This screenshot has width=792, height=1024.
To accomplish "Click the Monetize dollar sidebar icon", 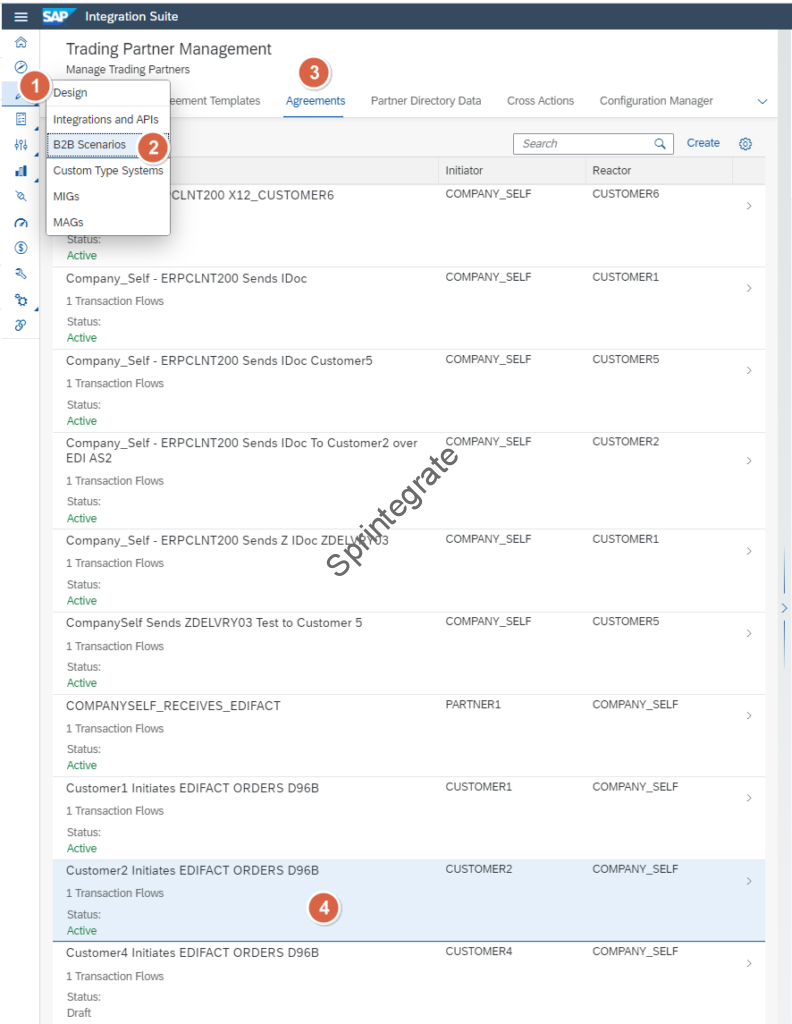I will click(20, 247).
